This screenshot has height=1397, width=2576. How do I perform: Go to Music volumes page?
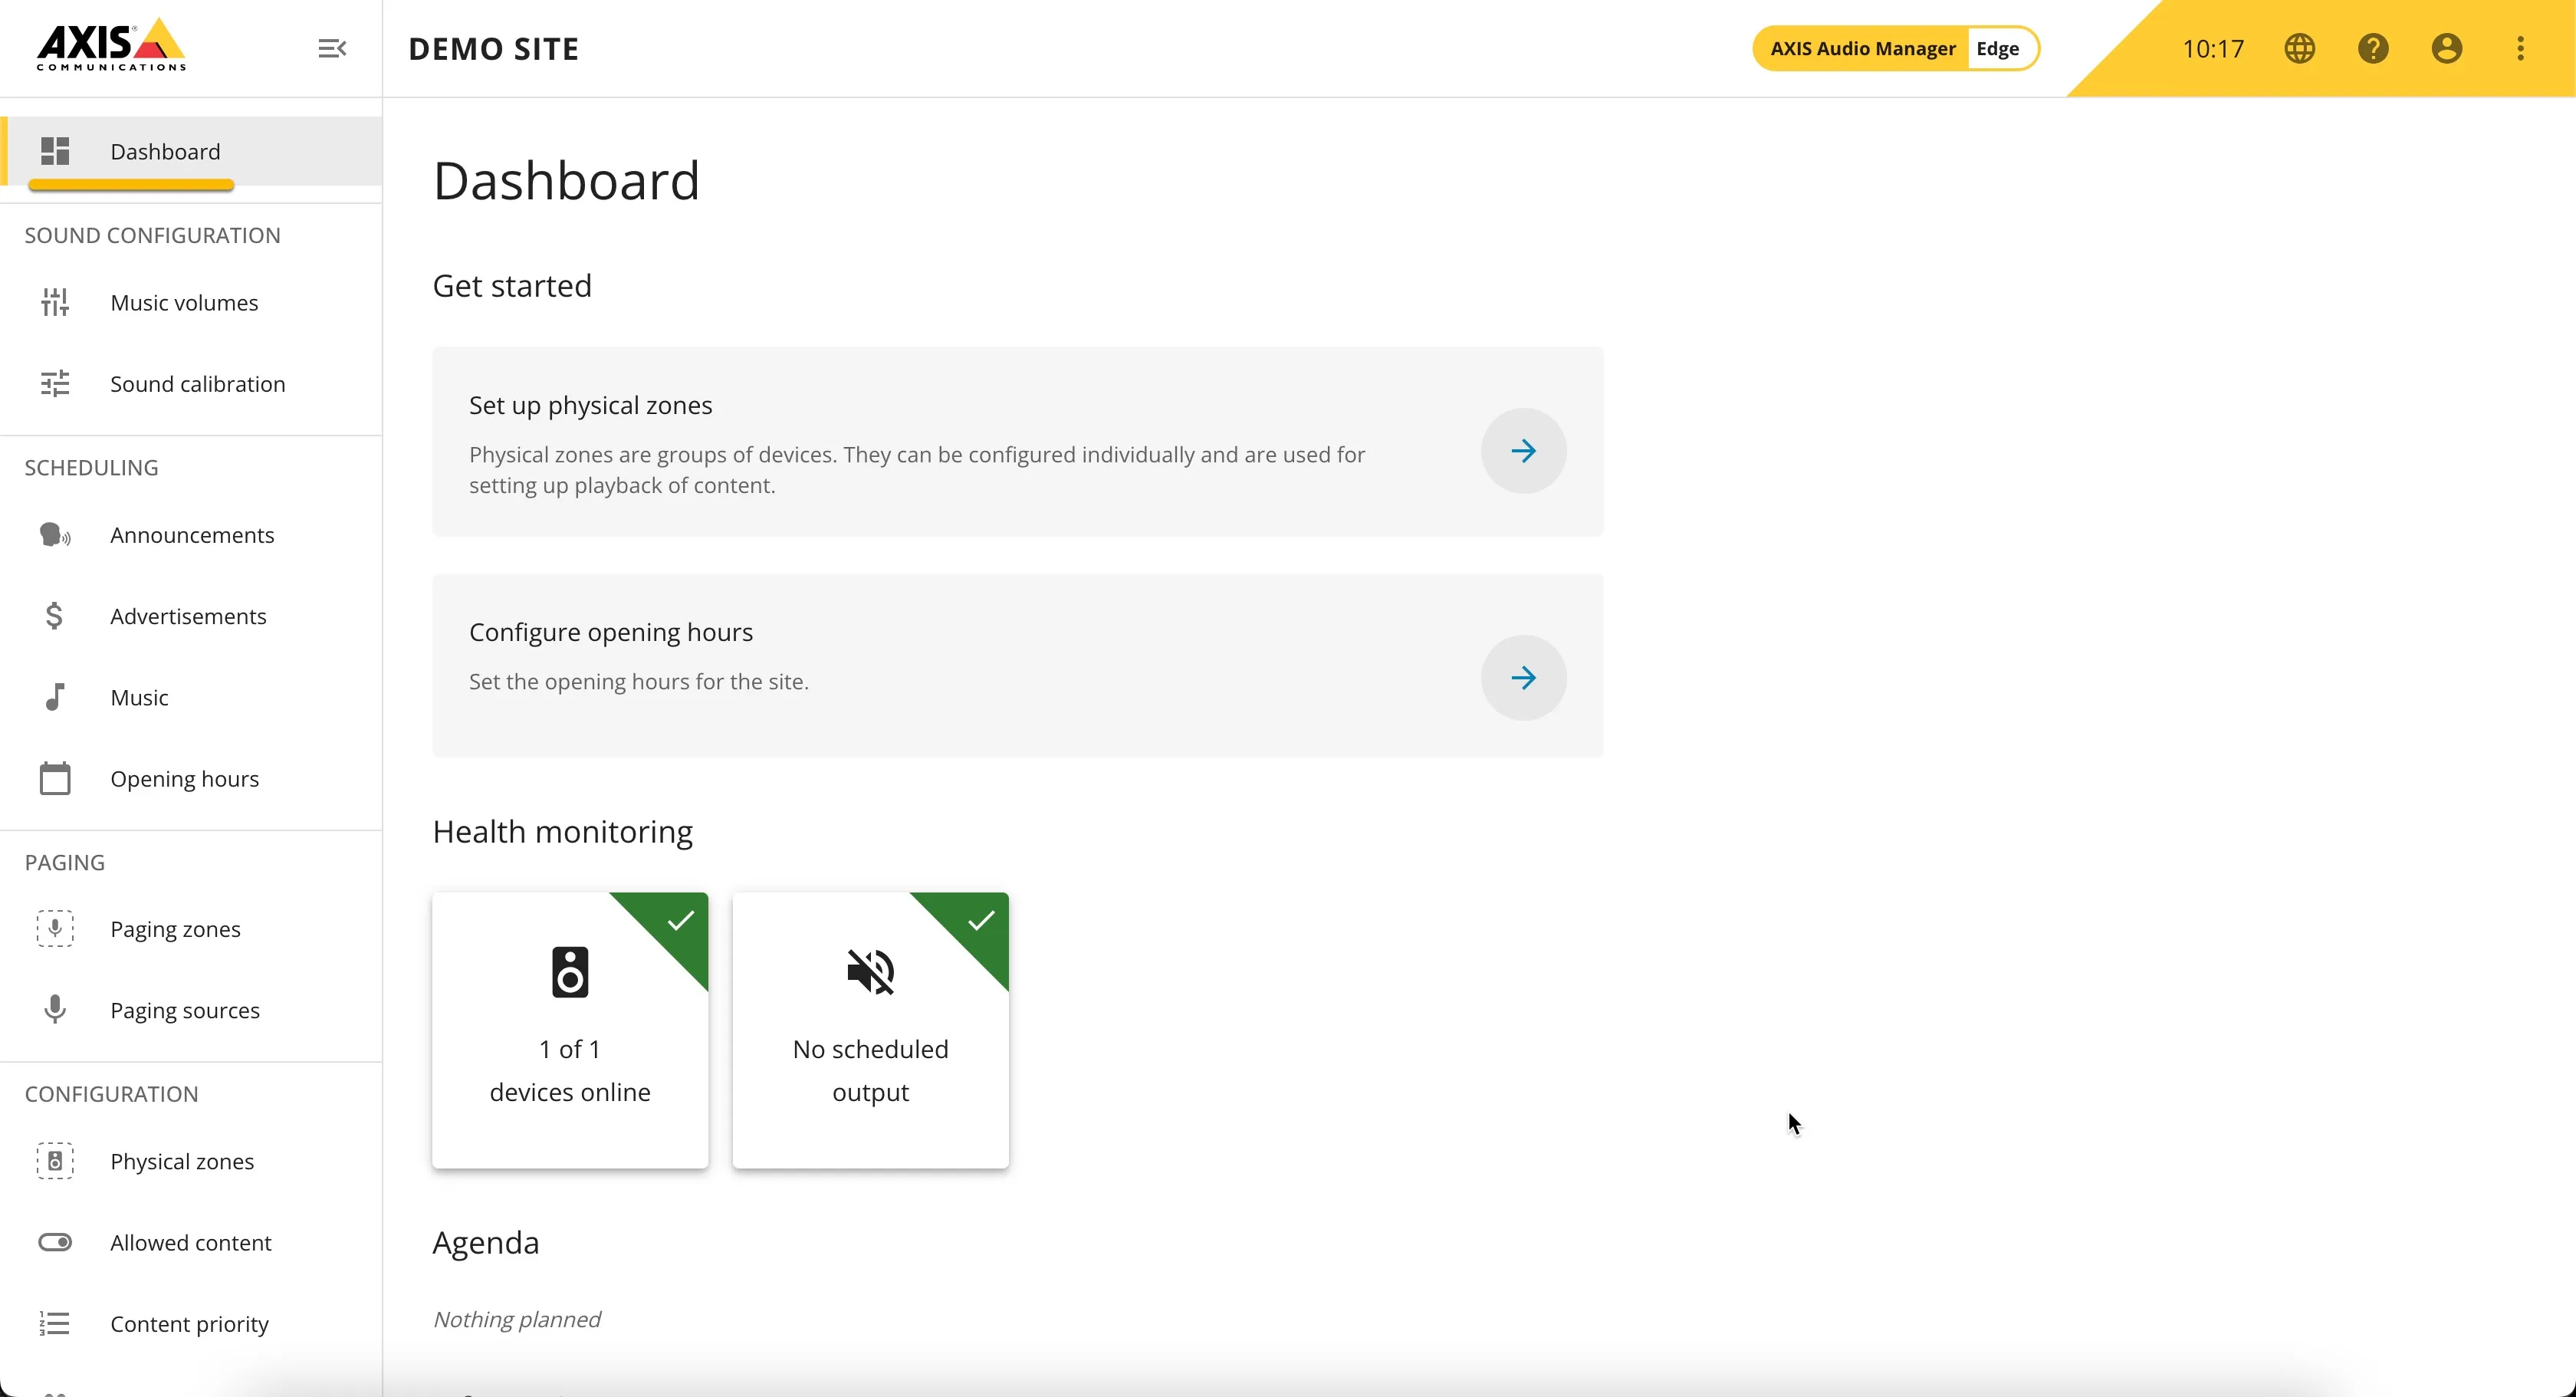[192, 302]
